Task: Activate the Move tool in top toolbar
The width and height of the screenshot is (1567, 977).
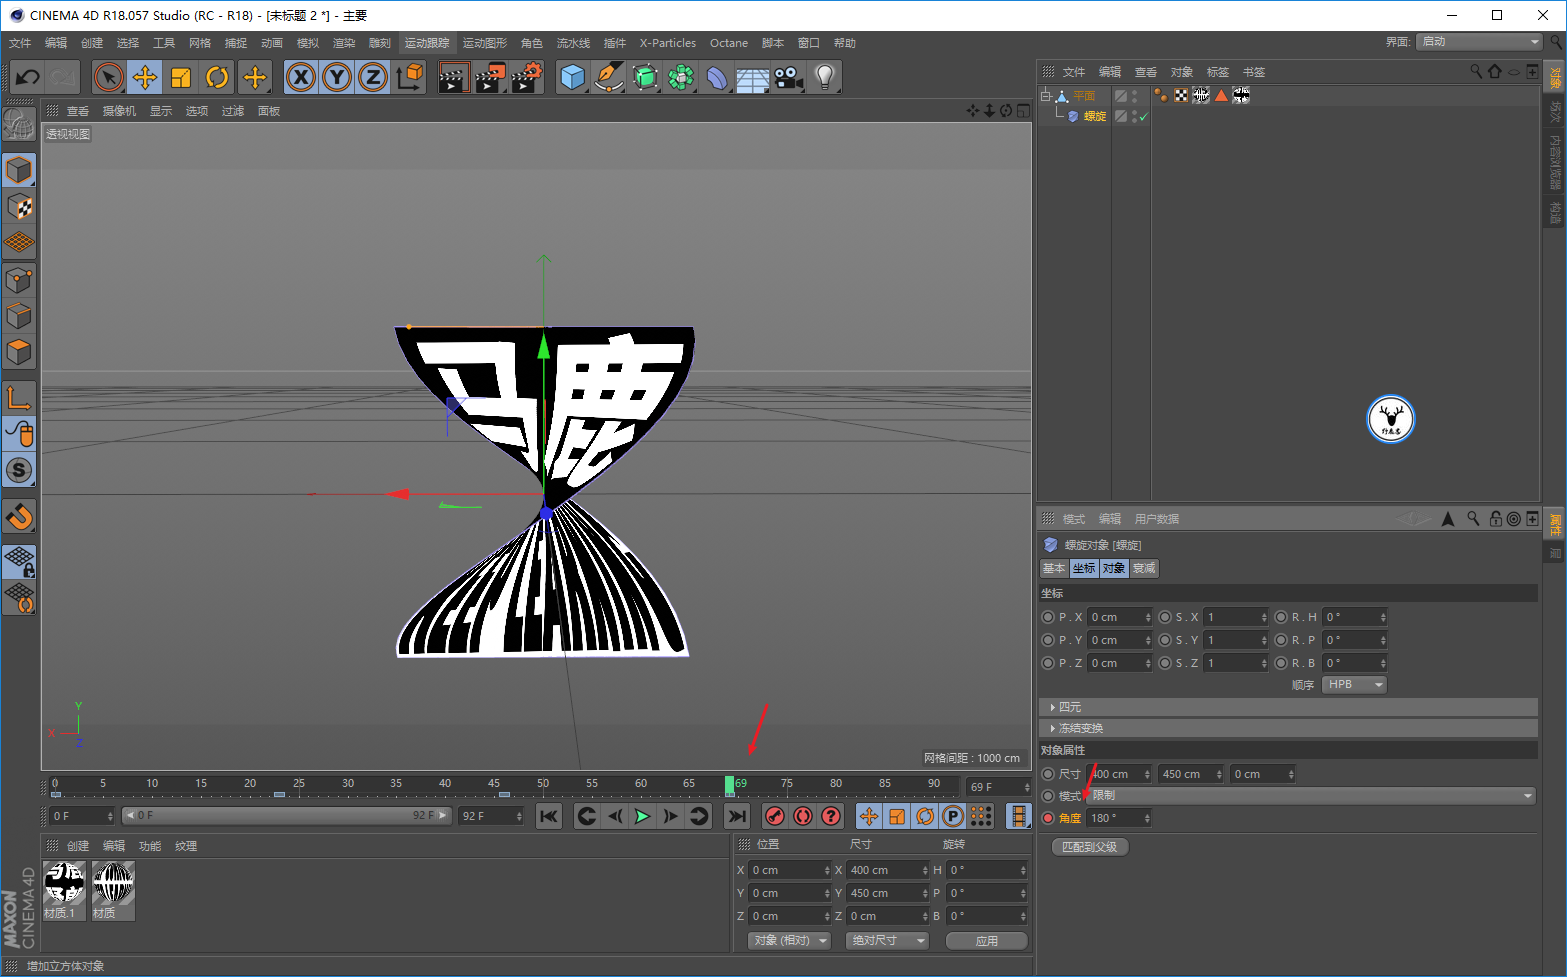Action: click(x=145, y=77)
